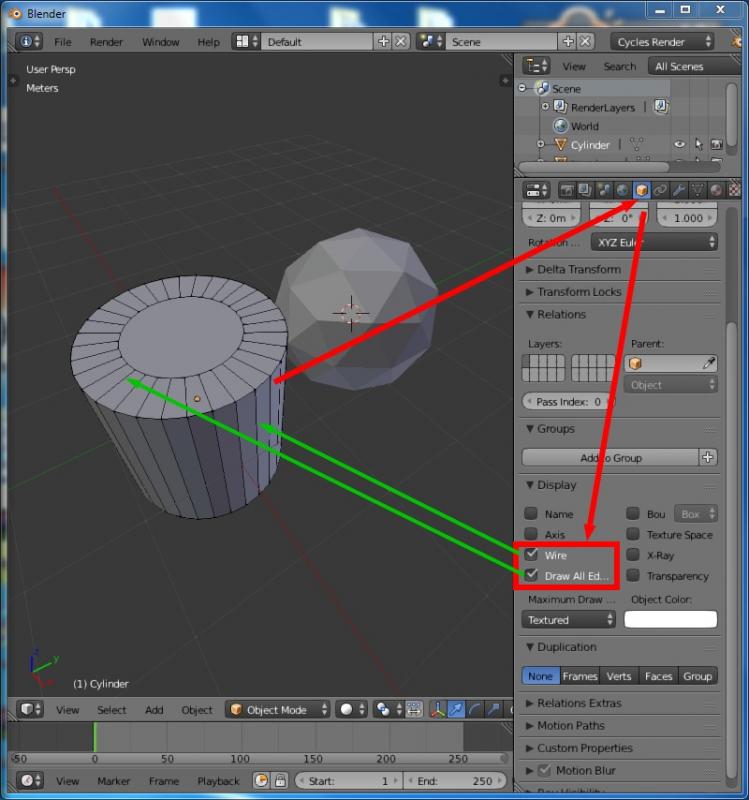Click the 3D View editor type icon
This screenshot has height=800, width=749.
click(30, 710)
